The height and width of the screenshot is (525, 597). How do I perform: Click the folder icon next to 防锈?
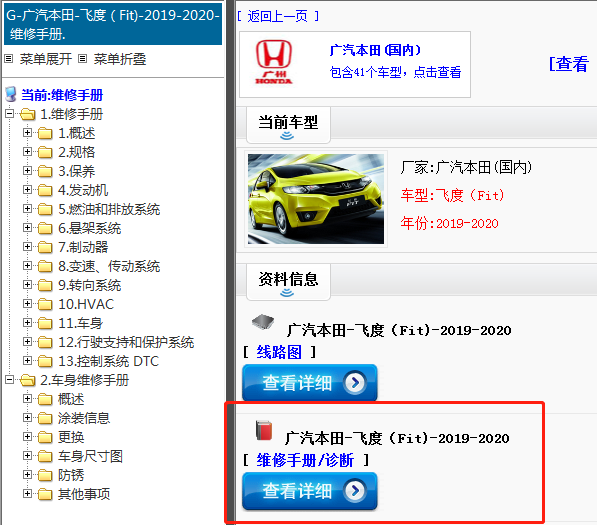click(x=45, y=475)
